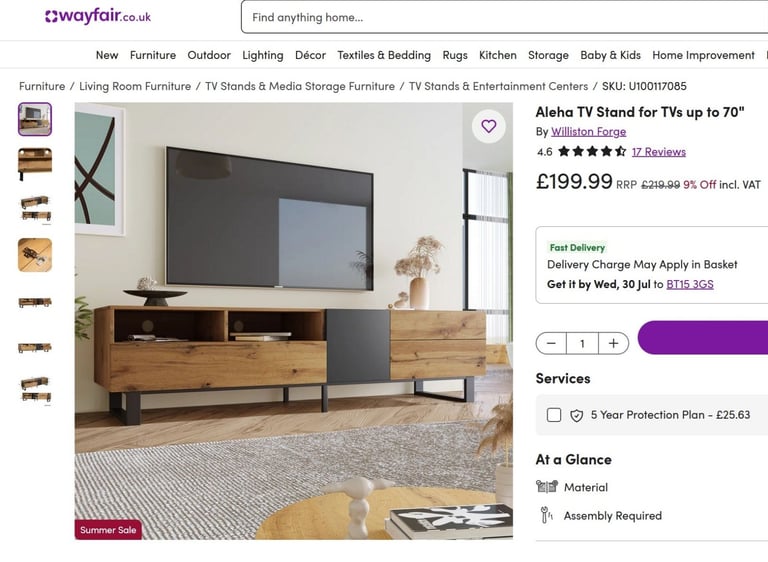Open the Textiles & Bedding menu
768x562 pixels.
[384, 55]
